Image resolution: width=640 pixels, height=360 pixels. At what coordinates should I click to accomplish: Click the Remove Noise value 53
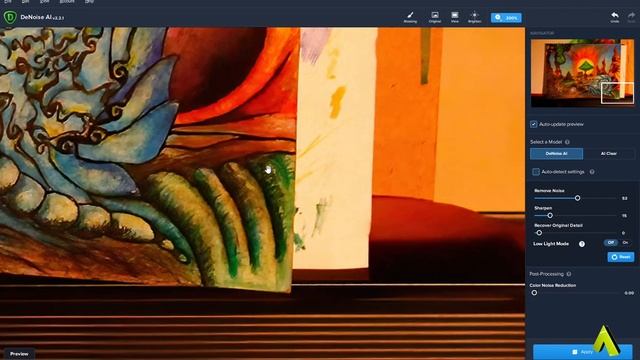coord(624,198)
